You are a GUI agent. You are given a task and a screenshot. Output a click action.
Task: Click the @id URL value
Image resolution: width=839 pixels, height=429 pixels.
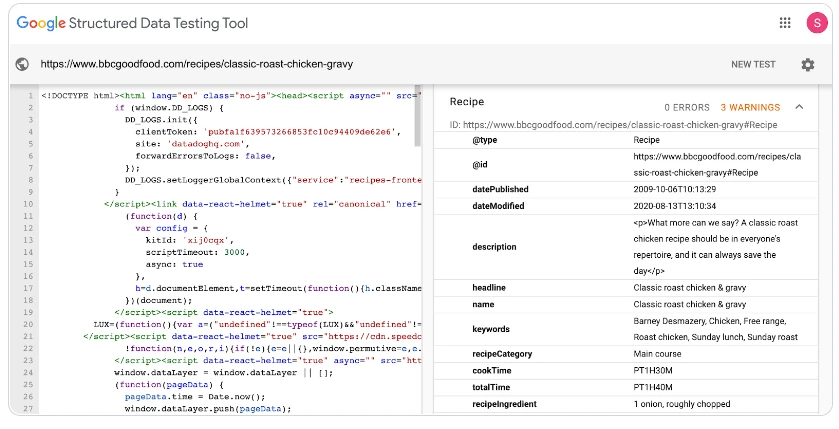717,165
